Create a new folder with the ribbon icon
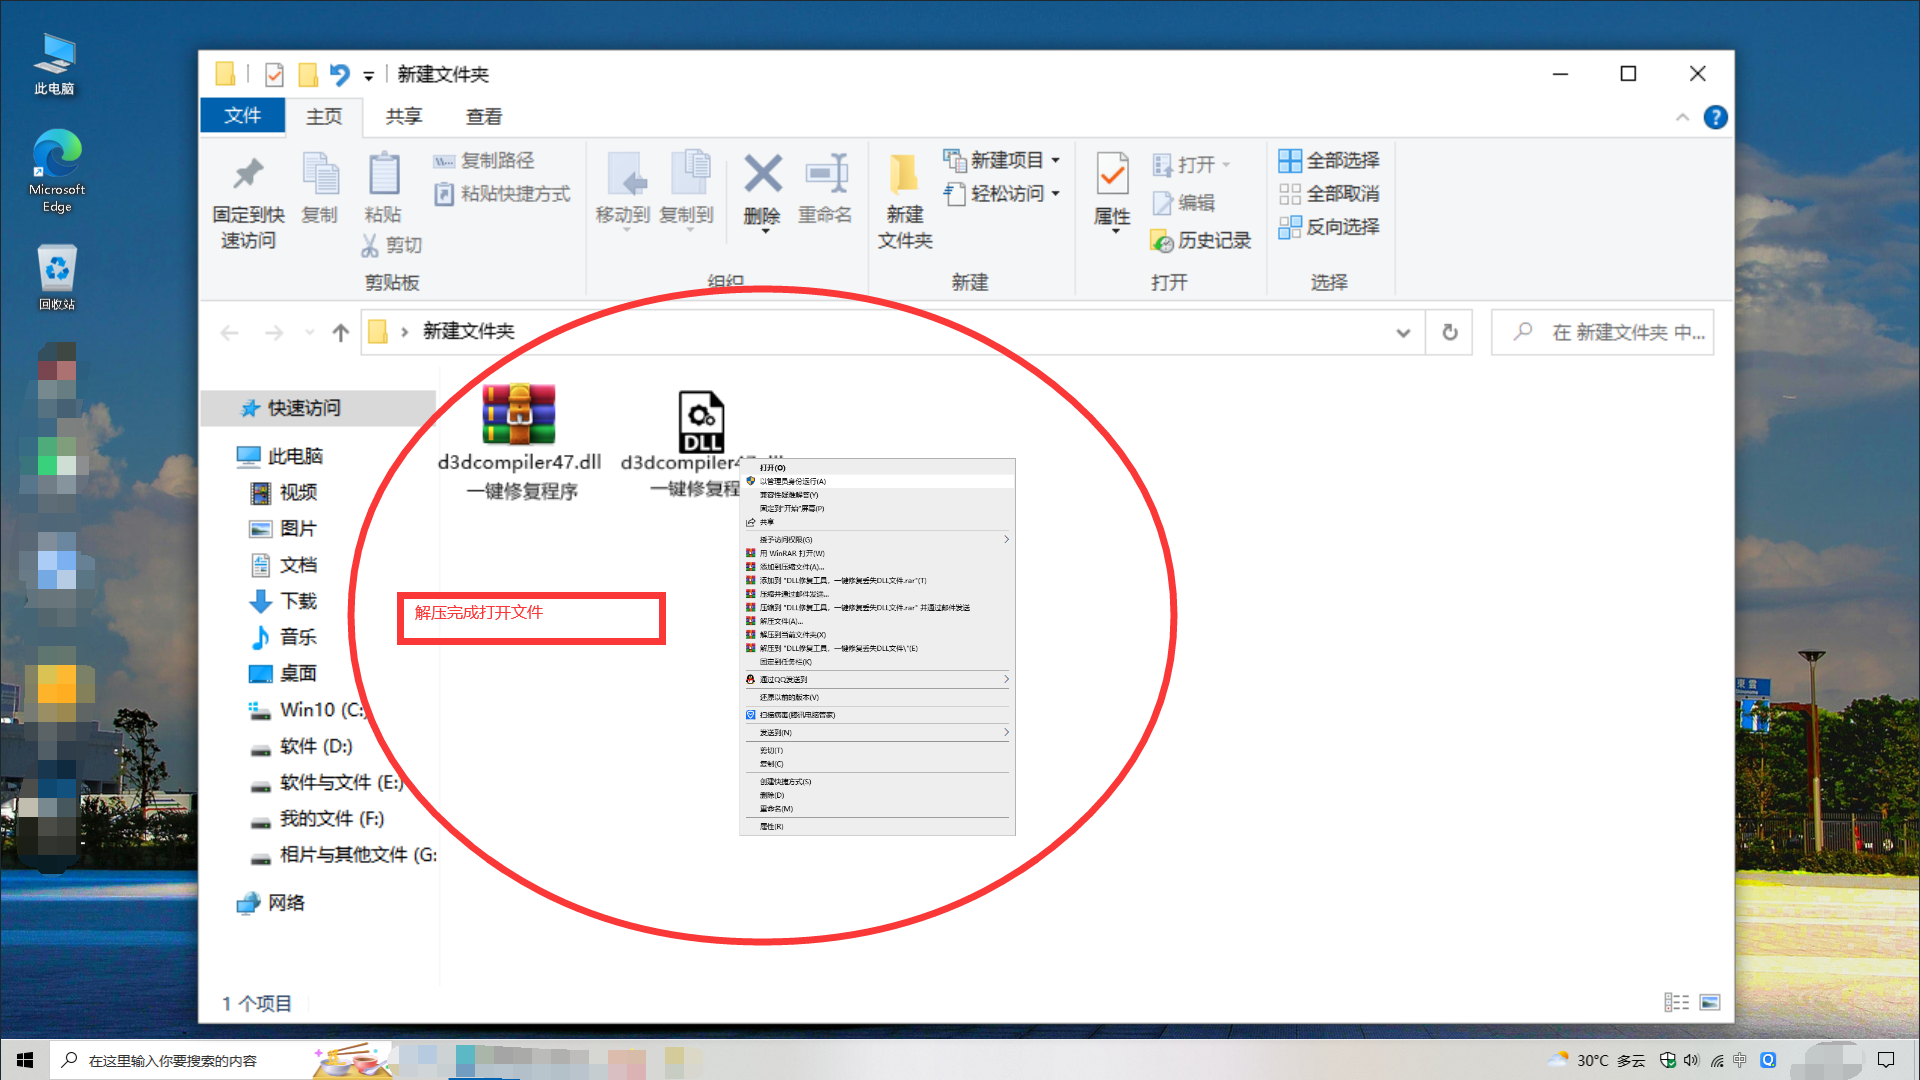Image resolution: width=1920 pixels, height=1080 pixels. point(904,175)
